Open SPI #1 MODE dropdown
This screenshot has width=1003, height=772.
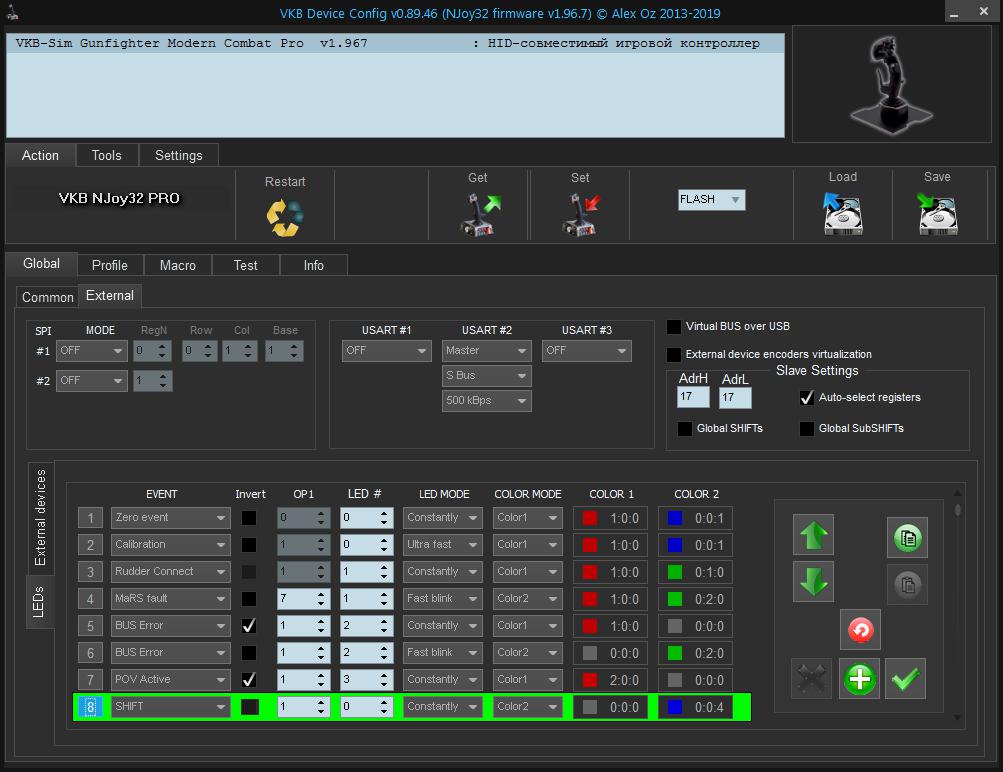coord(91,351)
